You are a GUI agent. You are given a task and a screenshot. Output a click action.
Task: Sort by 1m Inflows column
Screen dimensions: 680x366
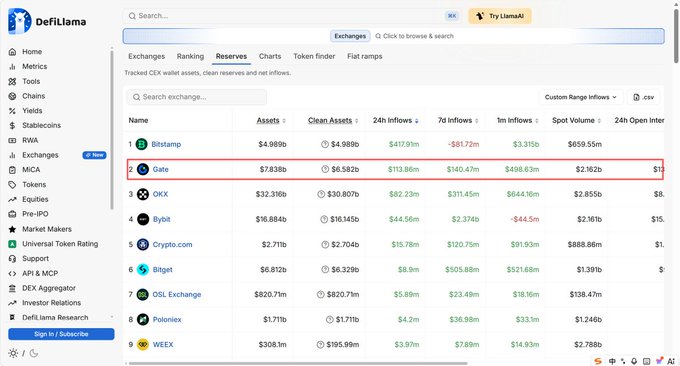point(518,121)
